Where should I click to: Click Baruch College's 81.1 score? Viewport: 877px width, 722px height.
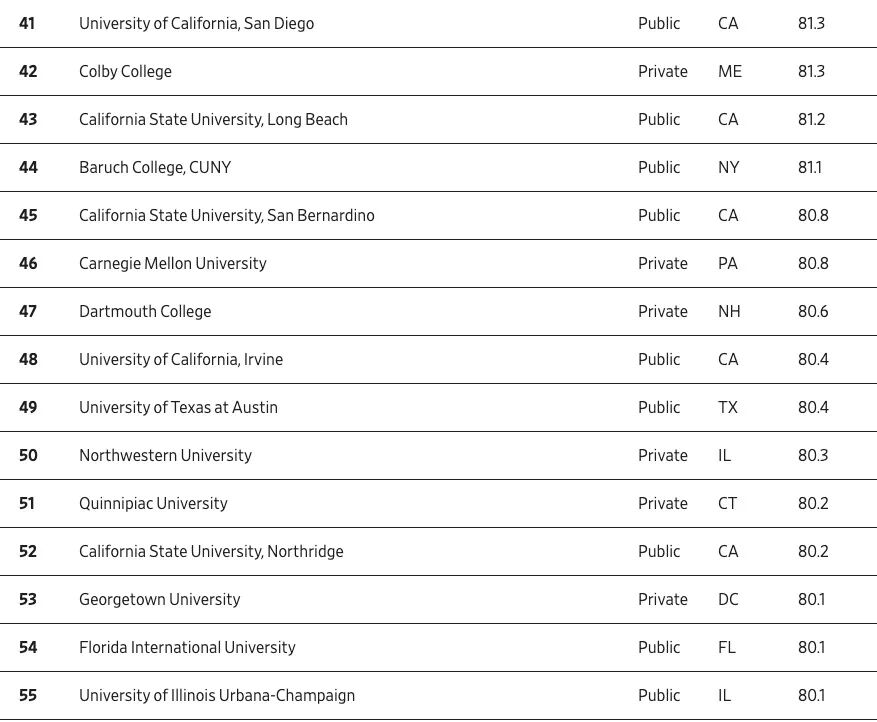(x=811, y=167)
